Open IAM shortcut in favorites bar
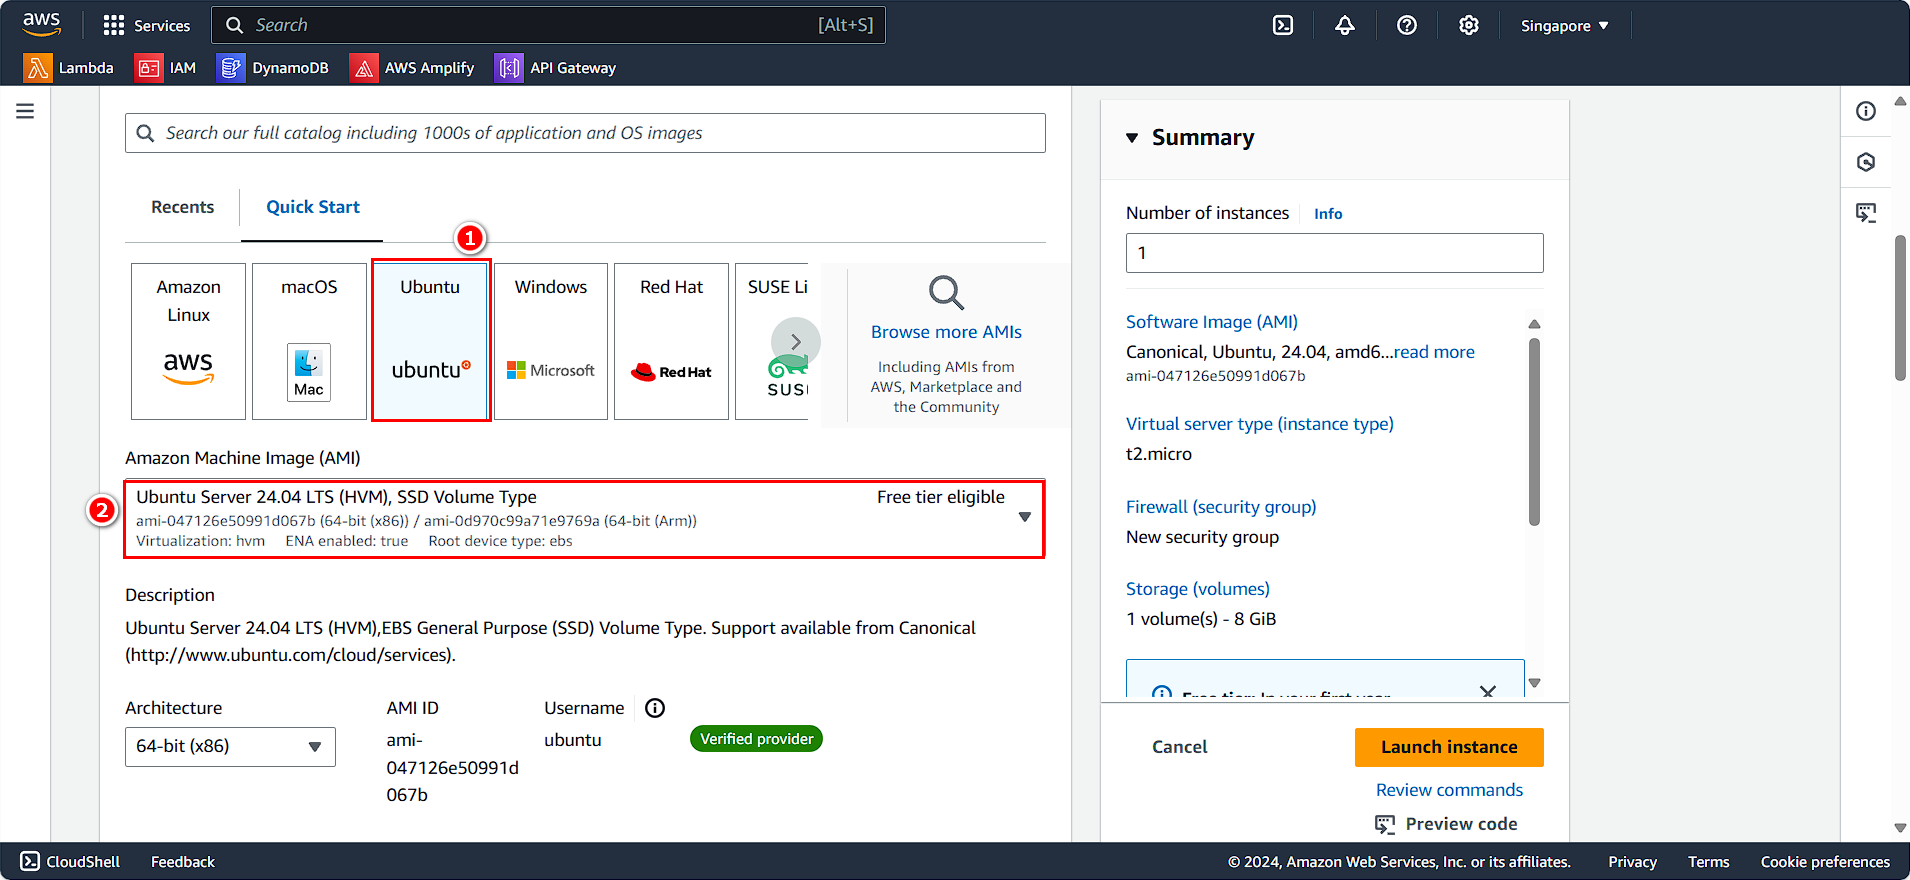Screen dimensions: 1910x880 point(166,68)
